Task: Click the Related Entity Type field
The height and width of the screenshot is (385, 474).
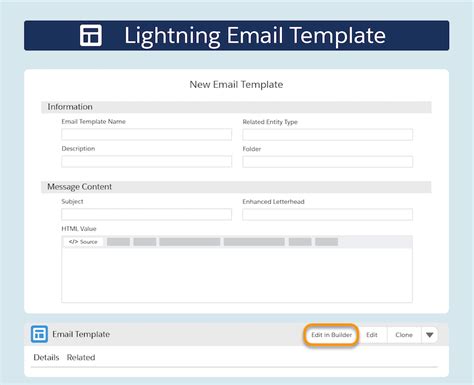Action: coord(328,134)
